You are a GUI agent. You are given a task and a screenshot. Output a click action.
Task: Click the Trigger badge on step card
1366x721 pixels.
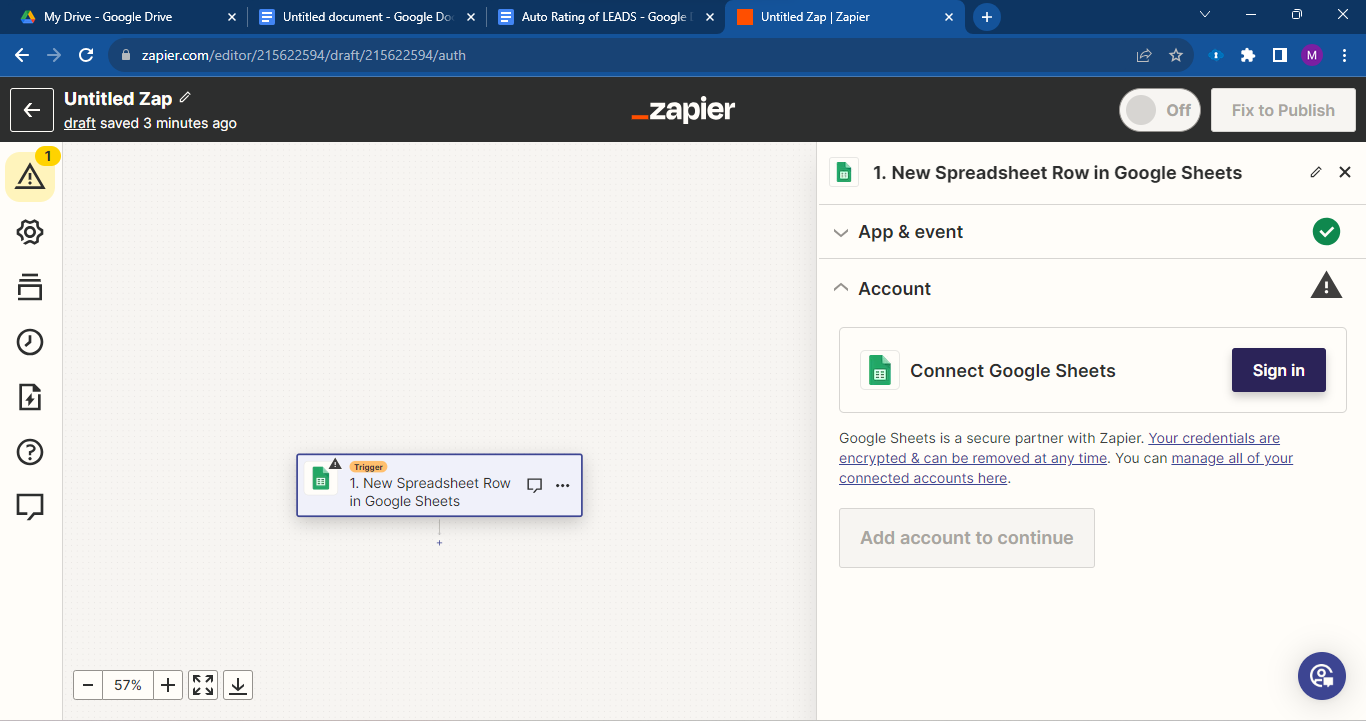368,467
